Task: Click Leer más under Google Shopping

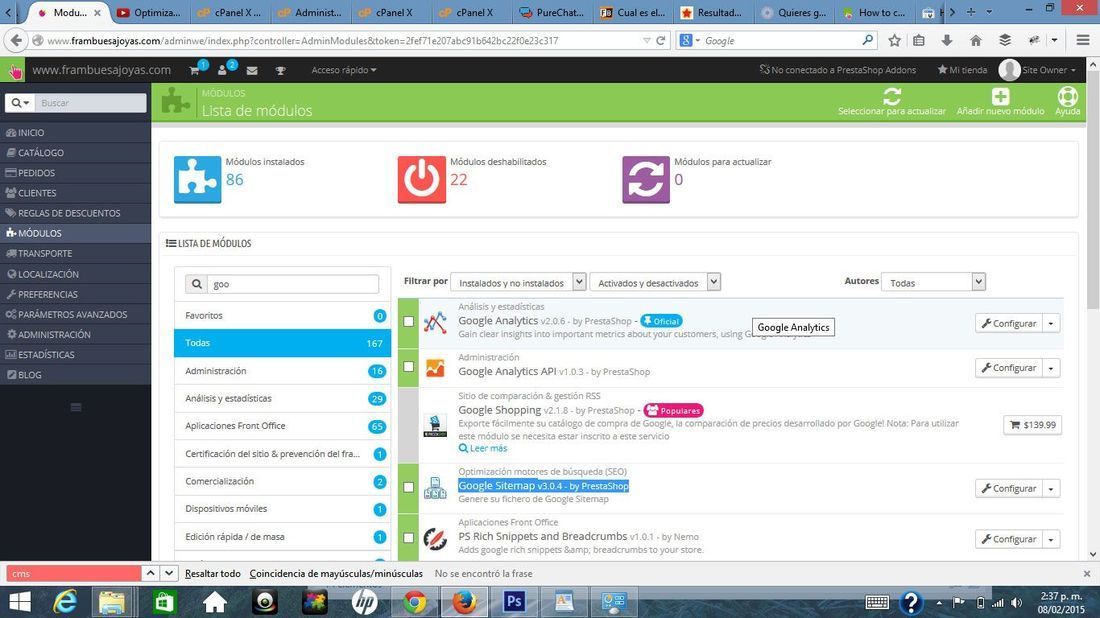Action: [x=483, y=448]
